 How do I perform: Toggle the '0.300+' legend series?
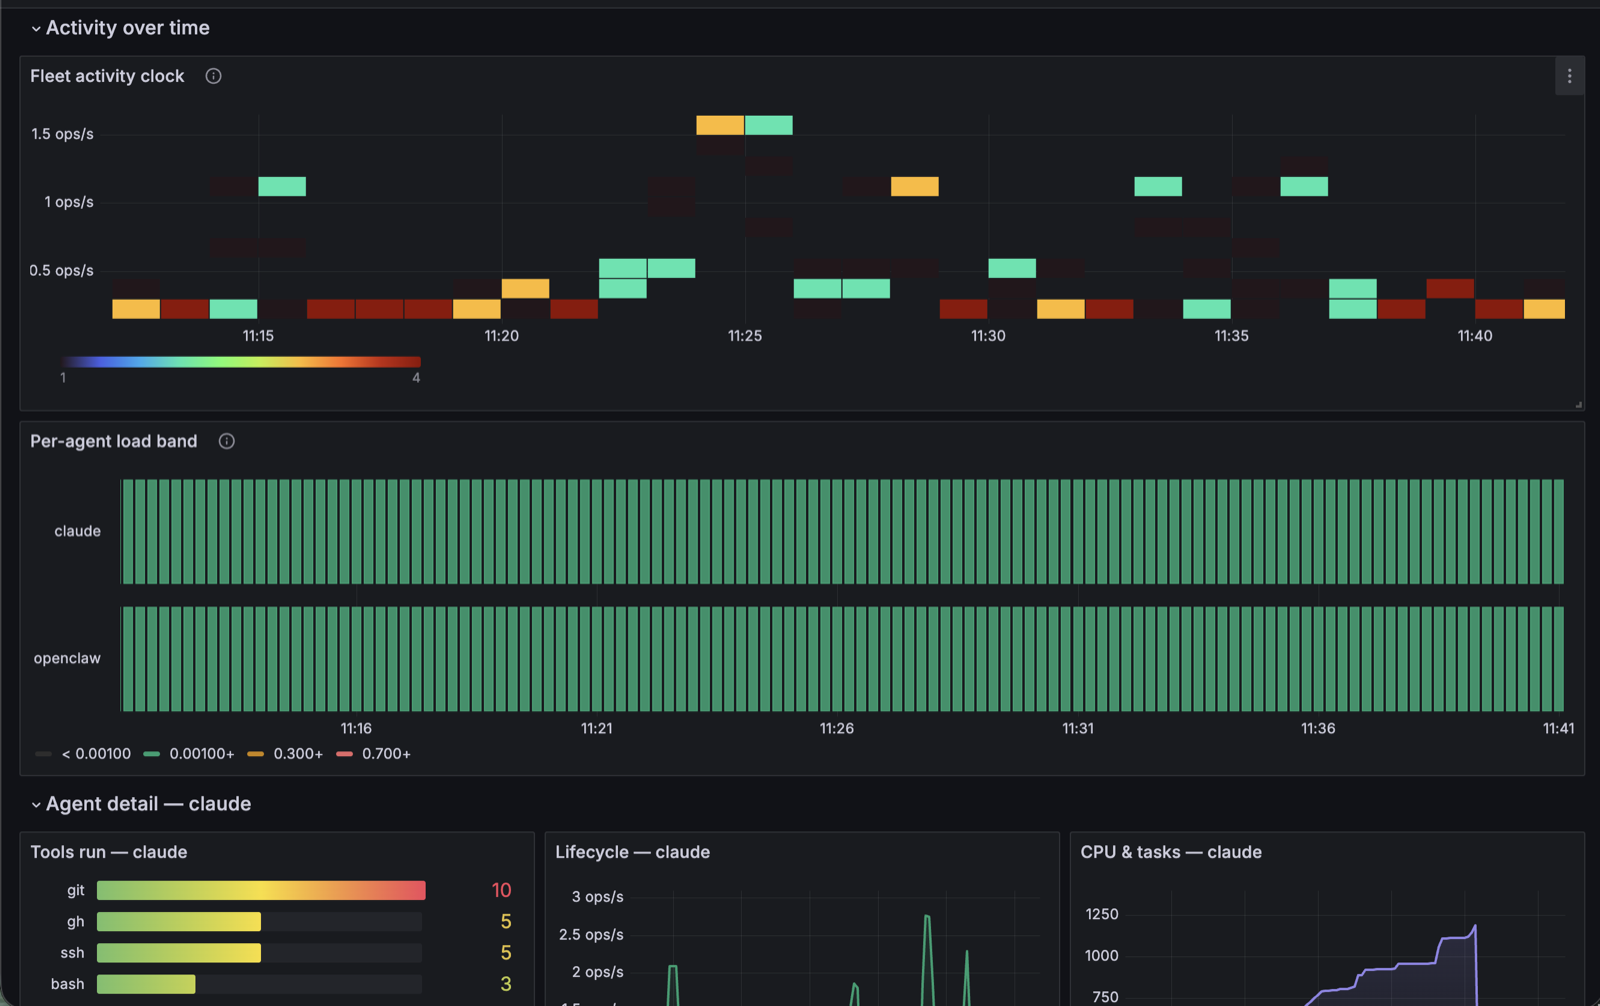[285, 754]
